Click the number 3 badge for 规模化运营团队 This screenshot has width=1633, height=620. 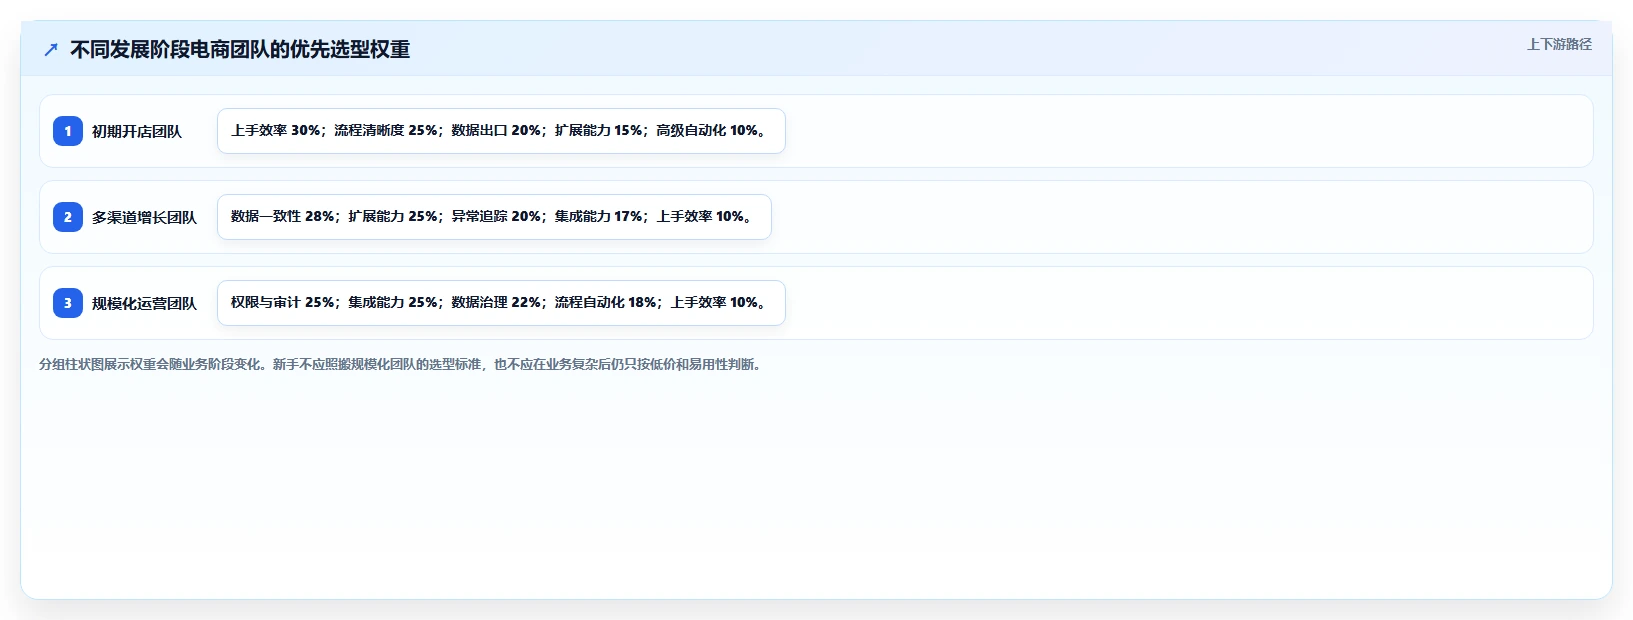[x=68, y=303]
